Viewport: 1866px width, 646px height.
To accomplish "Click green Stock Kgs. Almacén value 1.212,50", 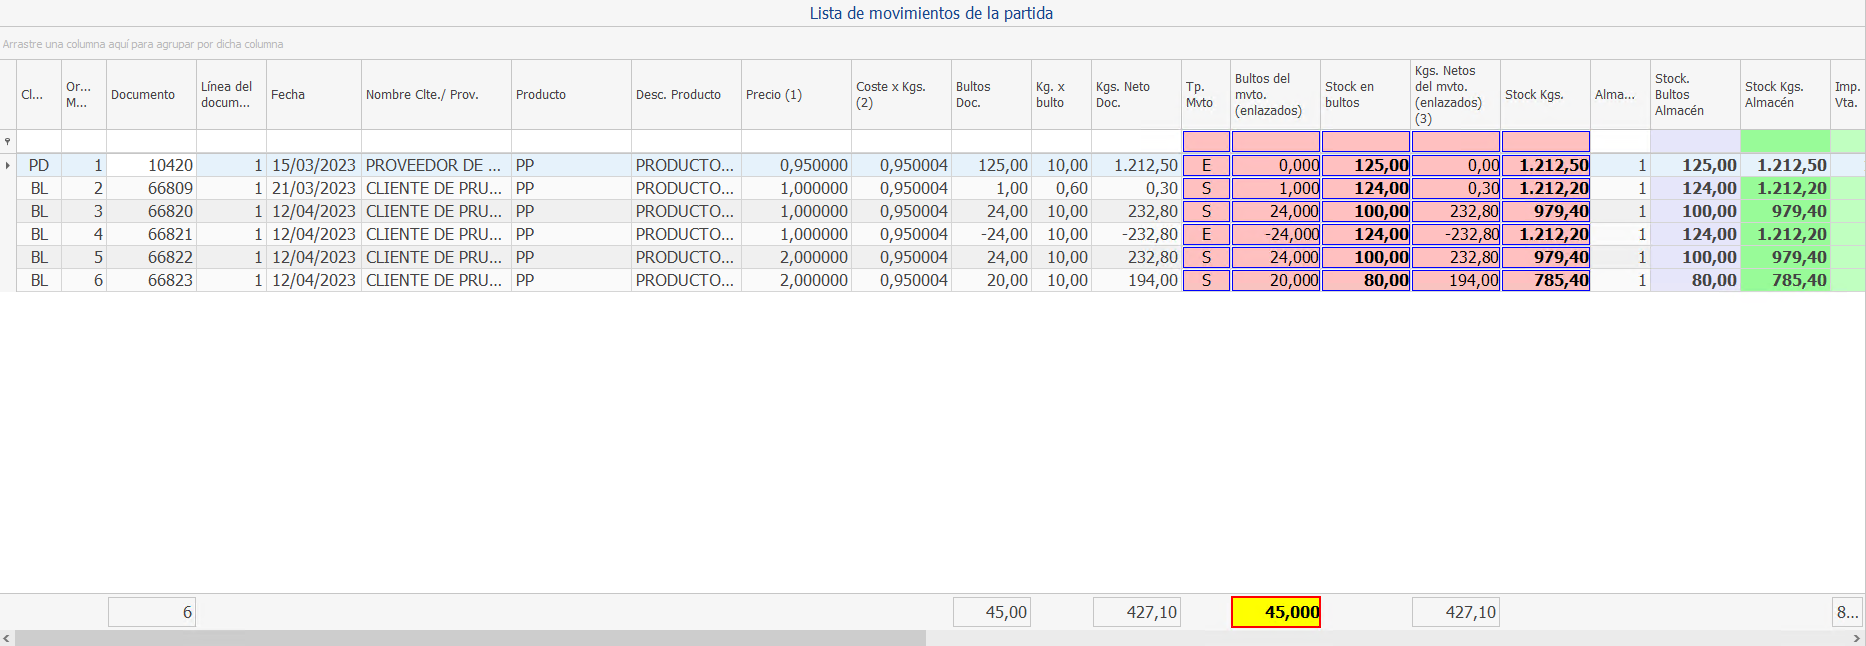I will coord(1786,165).
